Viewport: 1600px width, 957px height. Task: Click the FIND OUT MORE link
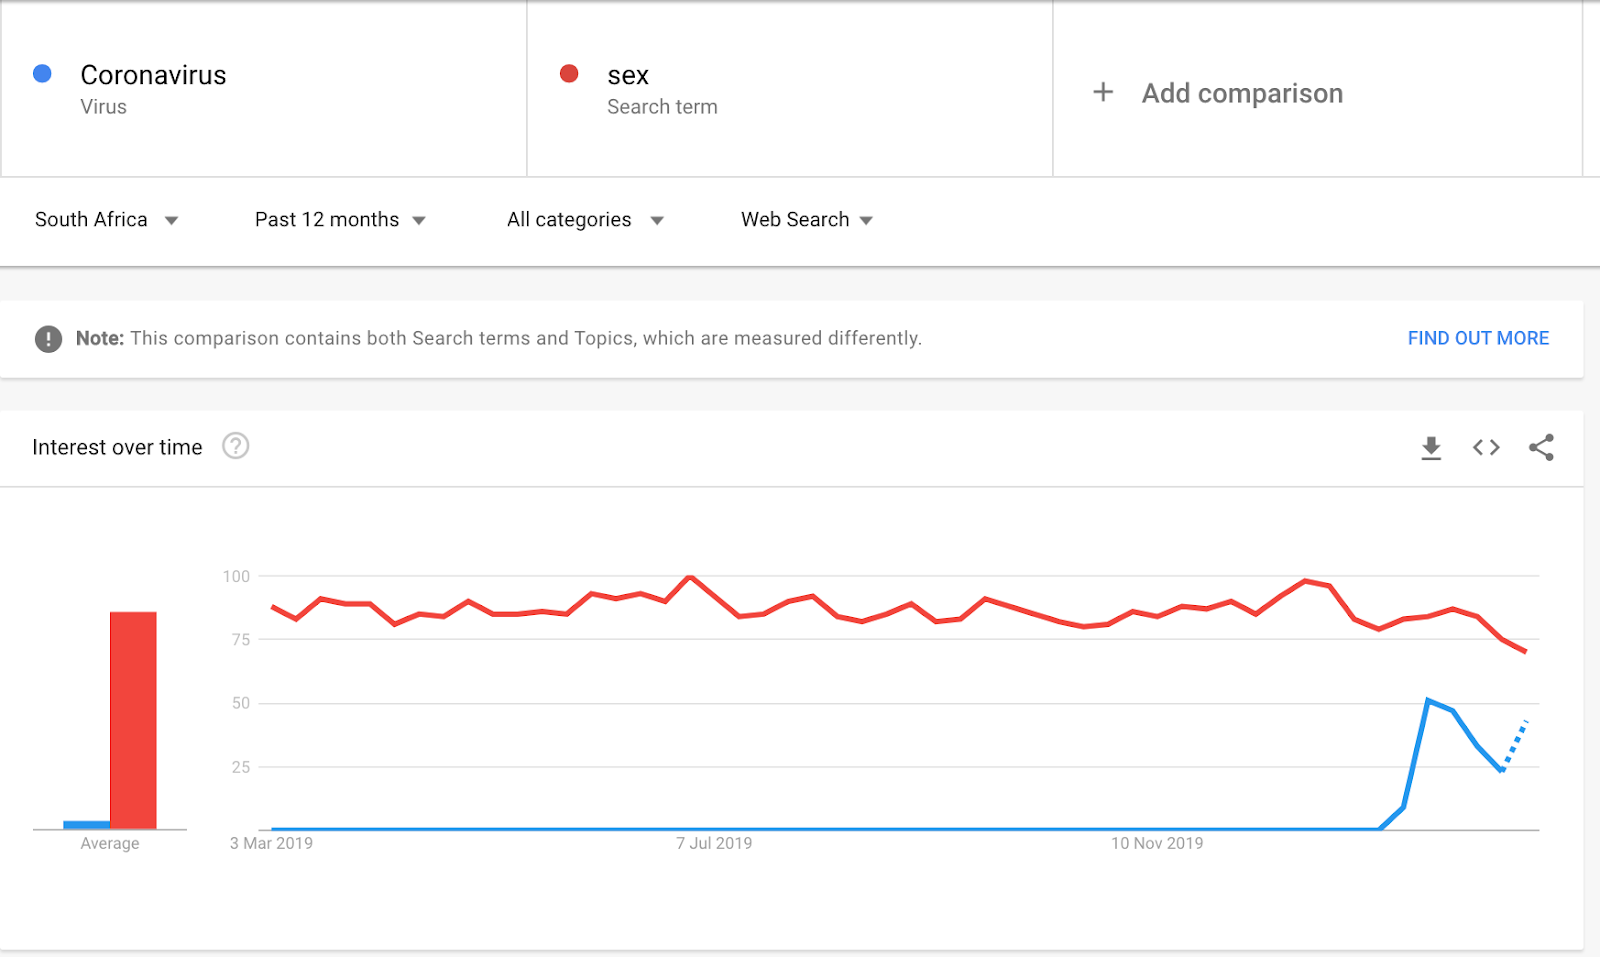[1478, 339]
